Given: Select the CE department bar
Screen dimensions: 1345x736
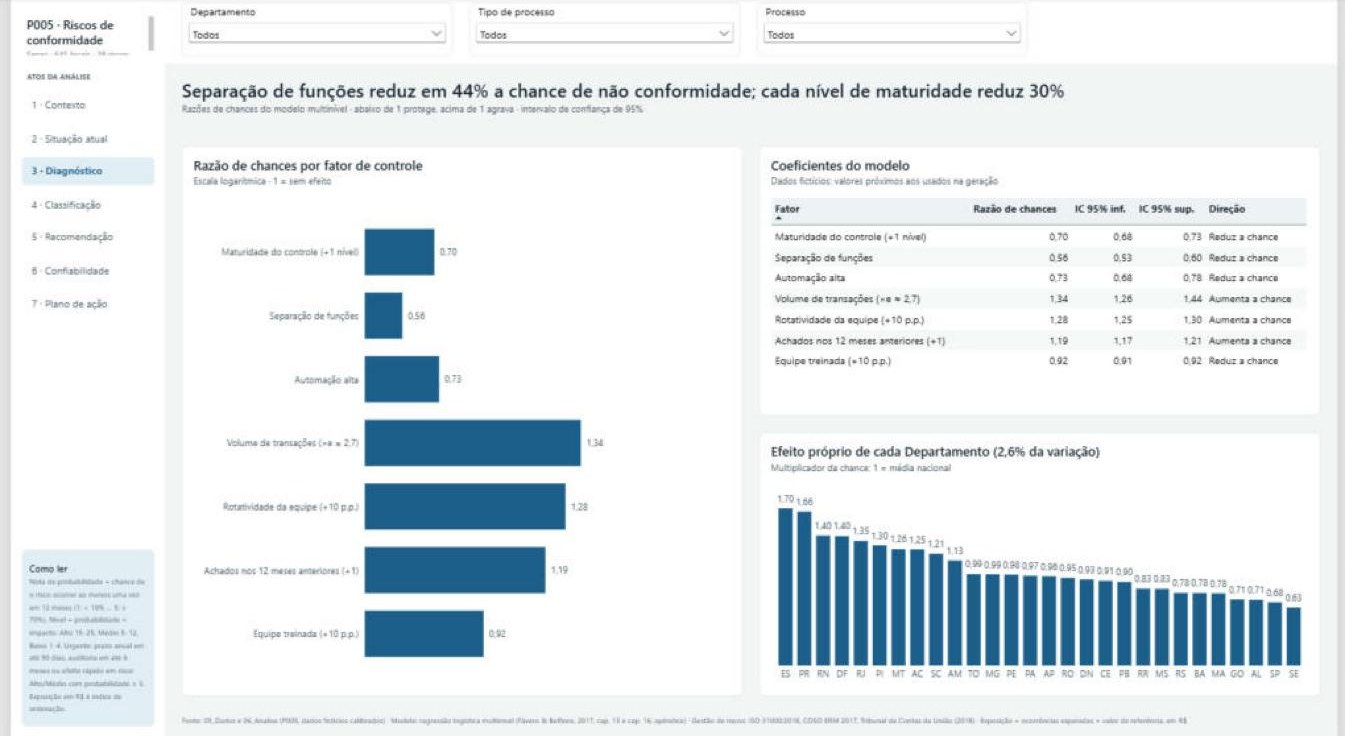Looking at the screenshot, I should [x=1105, y=624].
